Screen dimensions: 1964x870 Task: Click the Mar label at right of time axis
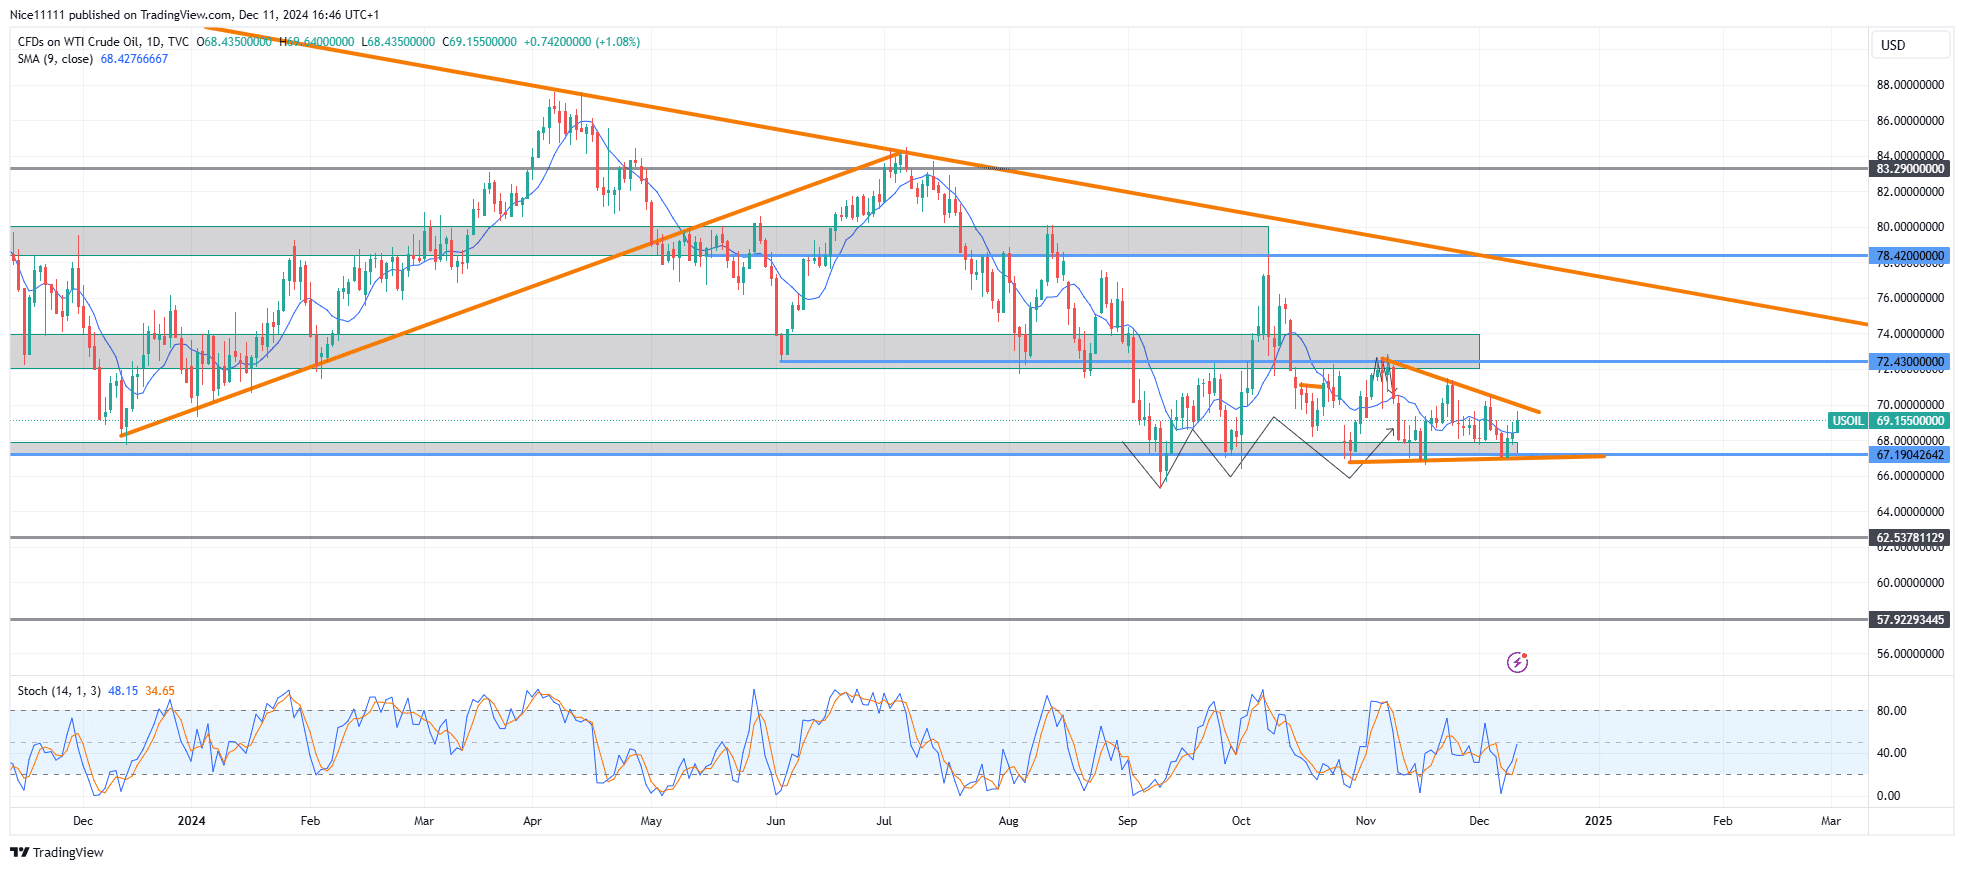pyautogui.click(x=1831, y=821)
